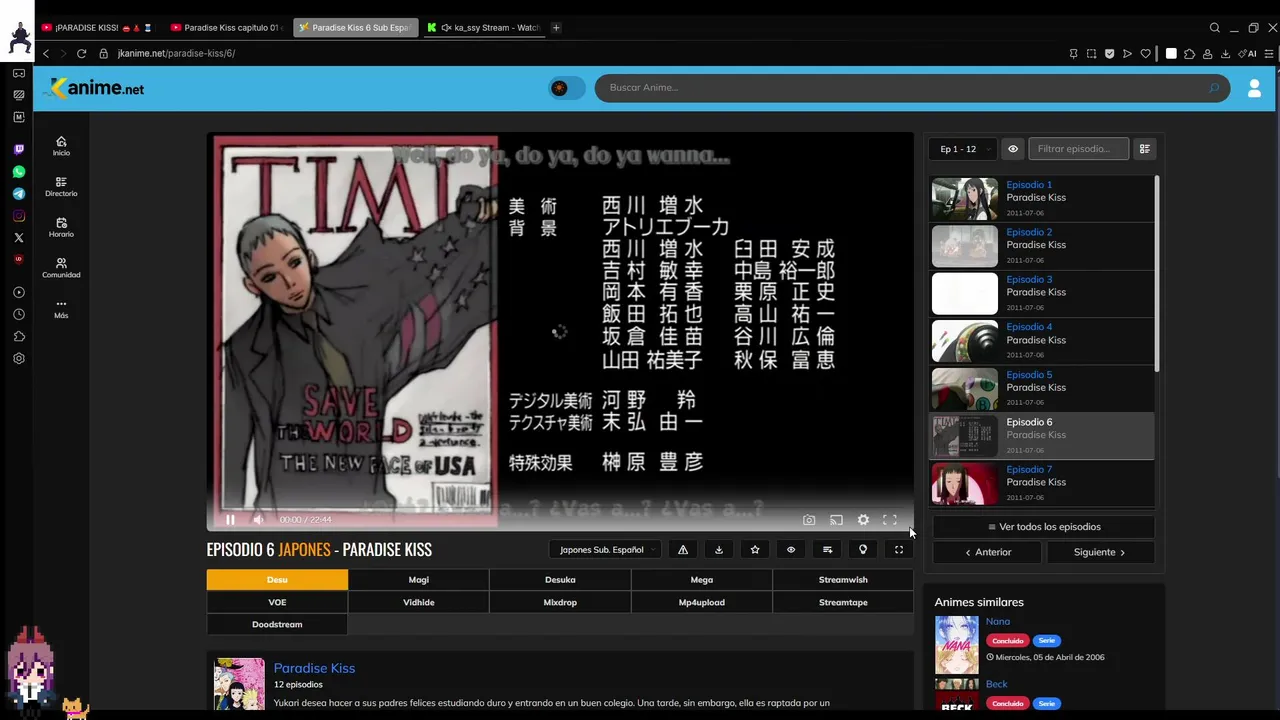Enter player fullscreen mode
The width and height of the screenshot is (1280, 720).
click(x=889, y=520)
